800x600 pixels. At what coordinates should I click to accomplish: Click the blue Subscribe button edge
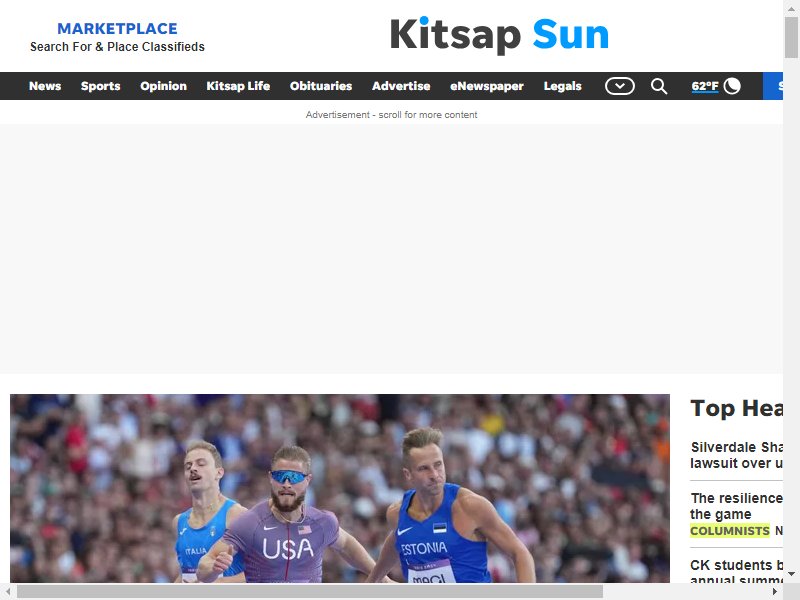[x=772, y=86]
